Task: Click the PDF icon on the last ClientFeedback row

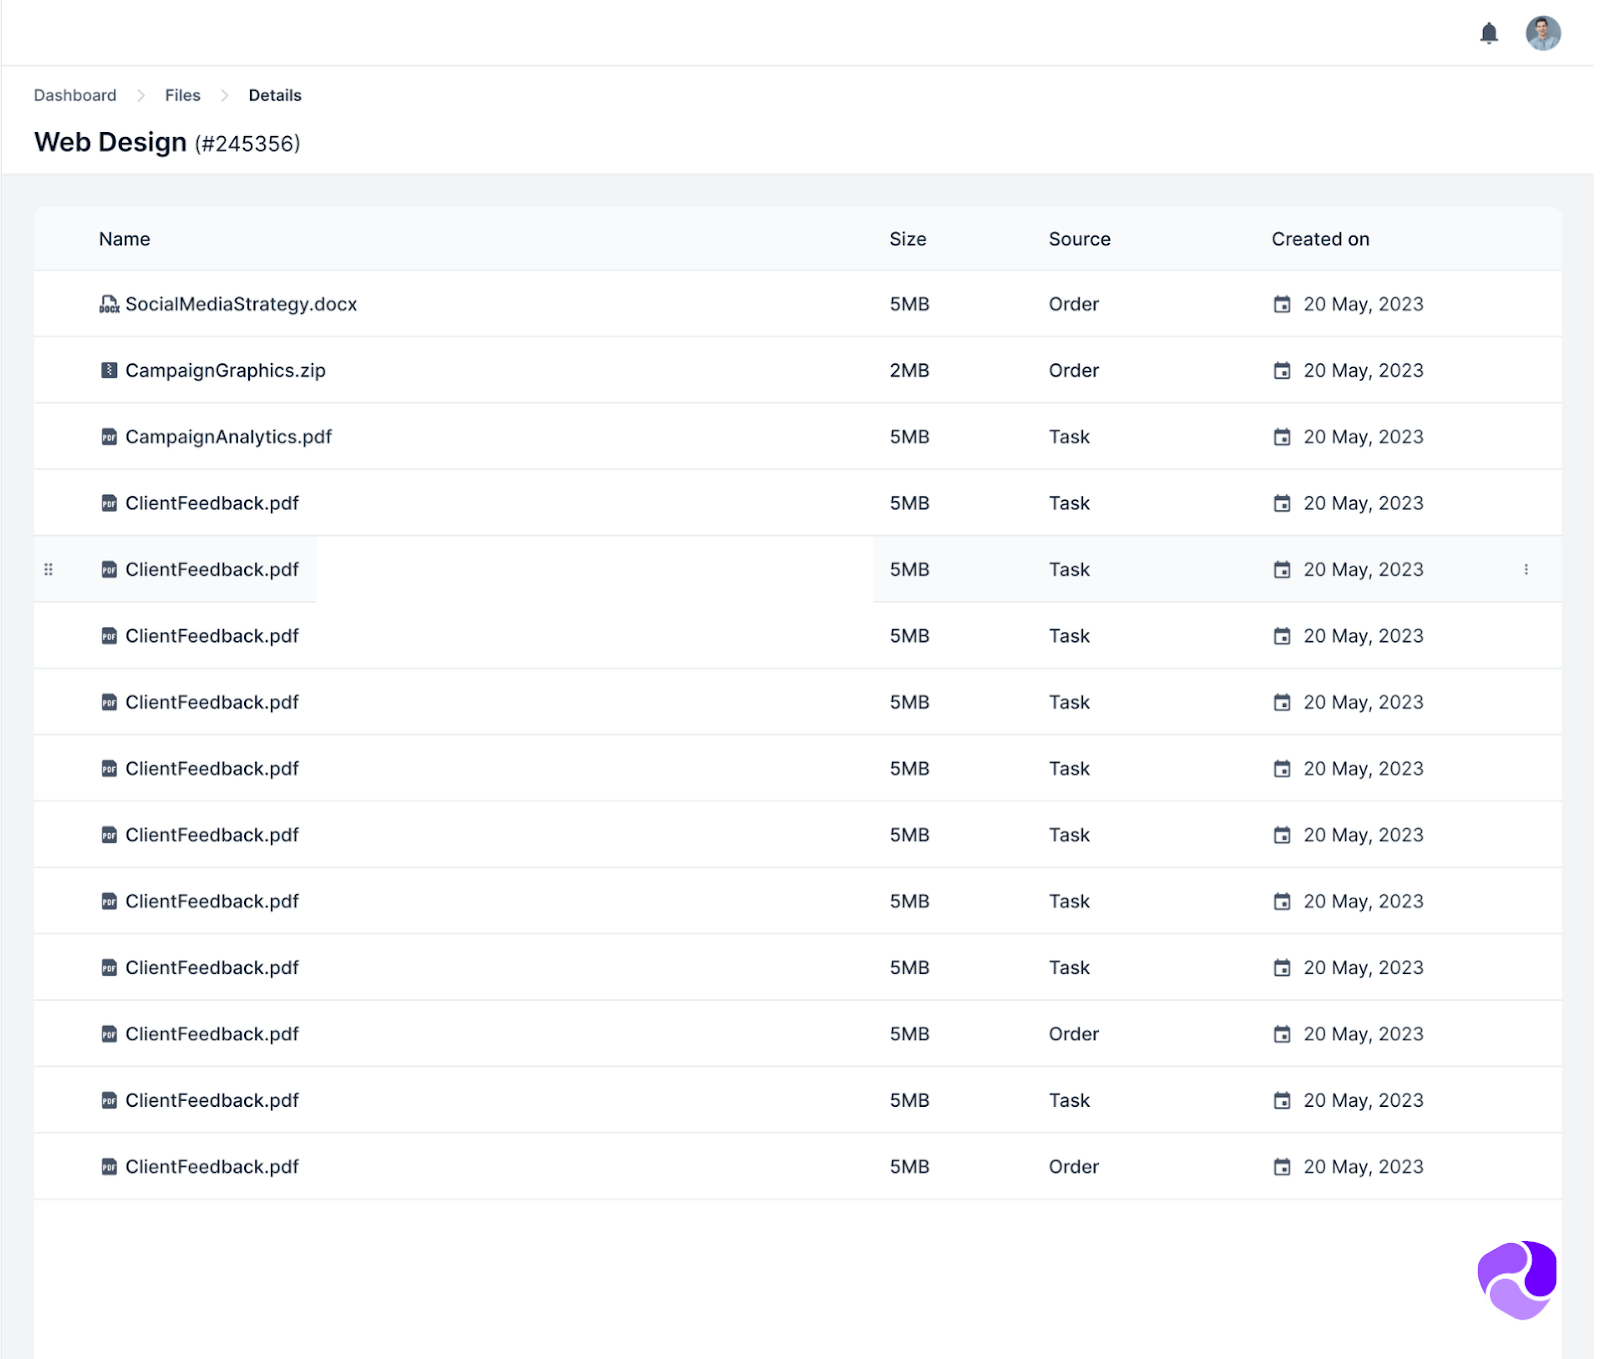Action: 108,1166
